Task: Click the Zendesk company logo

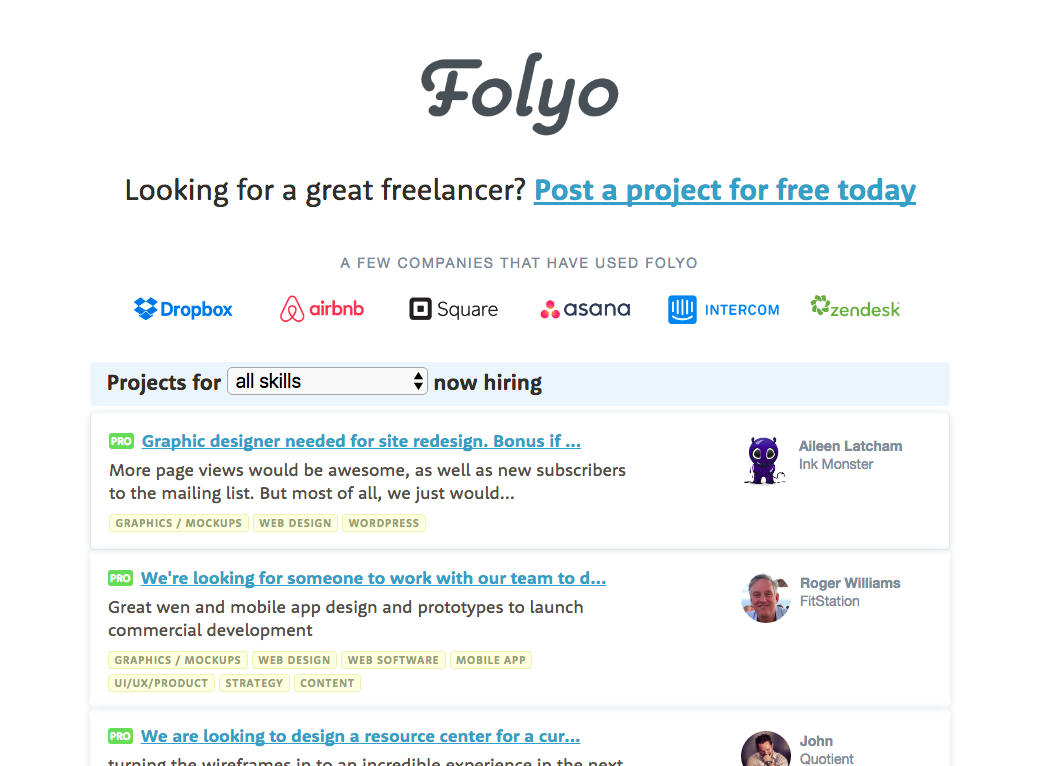Action: coord(855,307)
